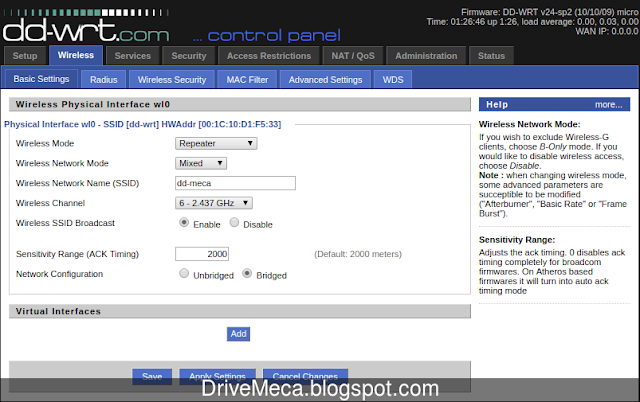Open the Wireless Network Mode dropdown
The image size is (640, 402).
[201, 163]
